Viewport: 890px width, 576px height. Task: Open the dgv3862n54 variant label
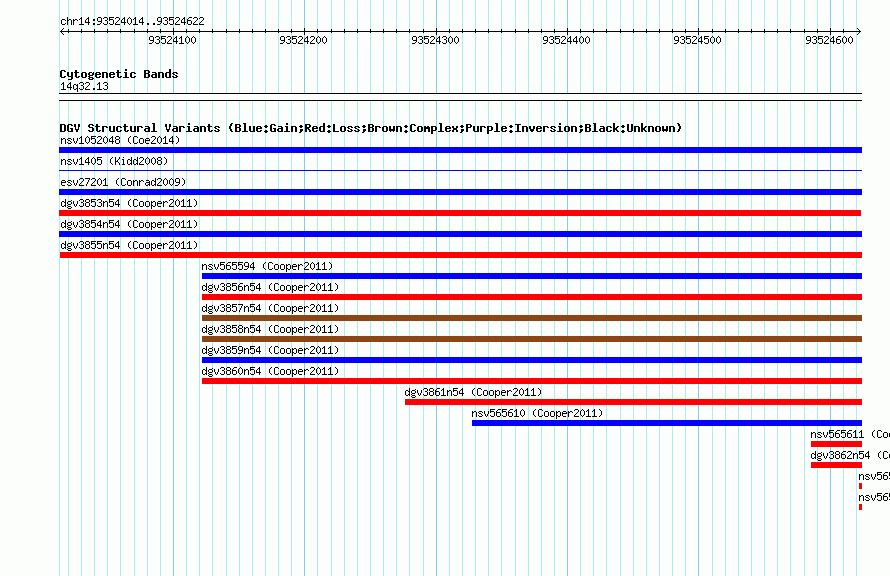(850, 455)
